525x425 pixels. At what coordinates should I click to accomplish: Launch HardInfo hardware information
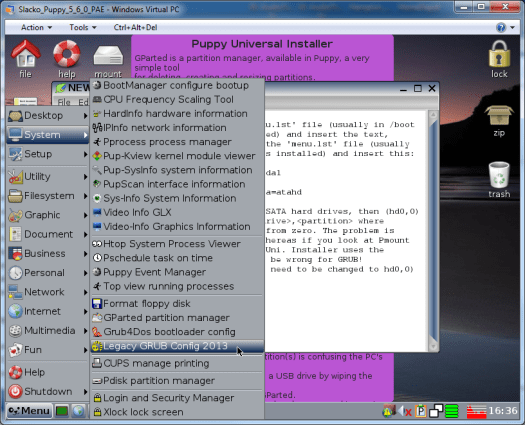pyautogui.click(x=177, y=114)
